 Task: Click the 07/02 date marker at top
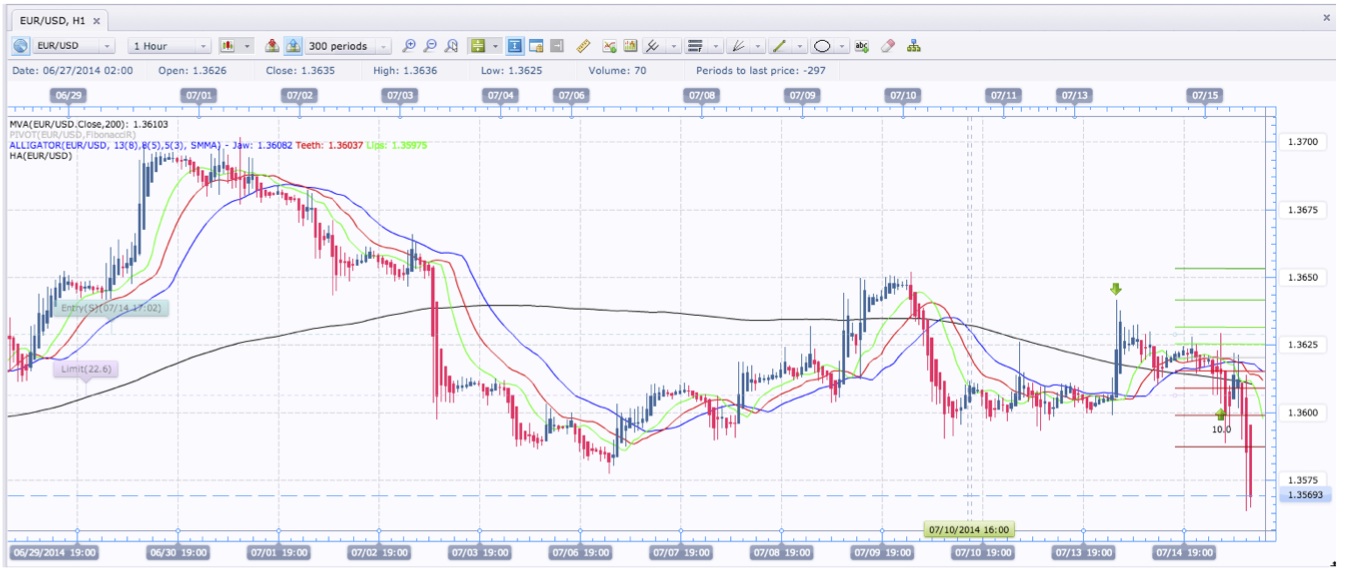pos(299,95)
